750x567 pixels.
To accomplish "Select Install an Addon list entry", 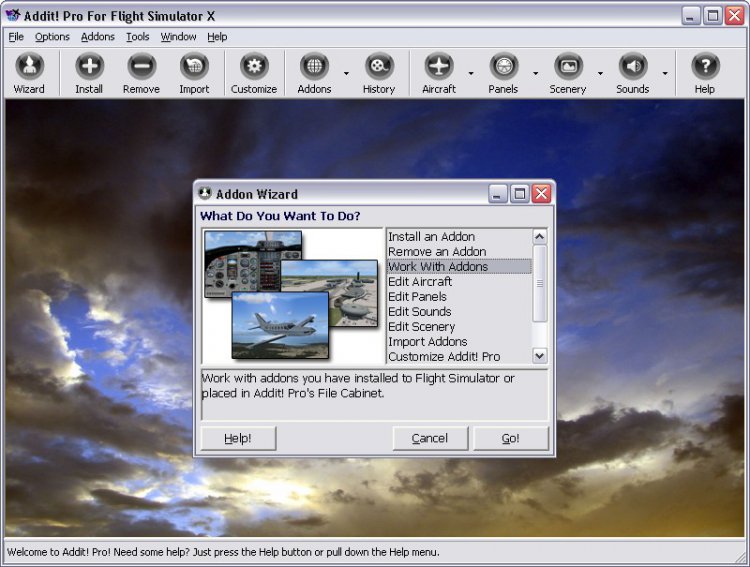I will point(431,237).
